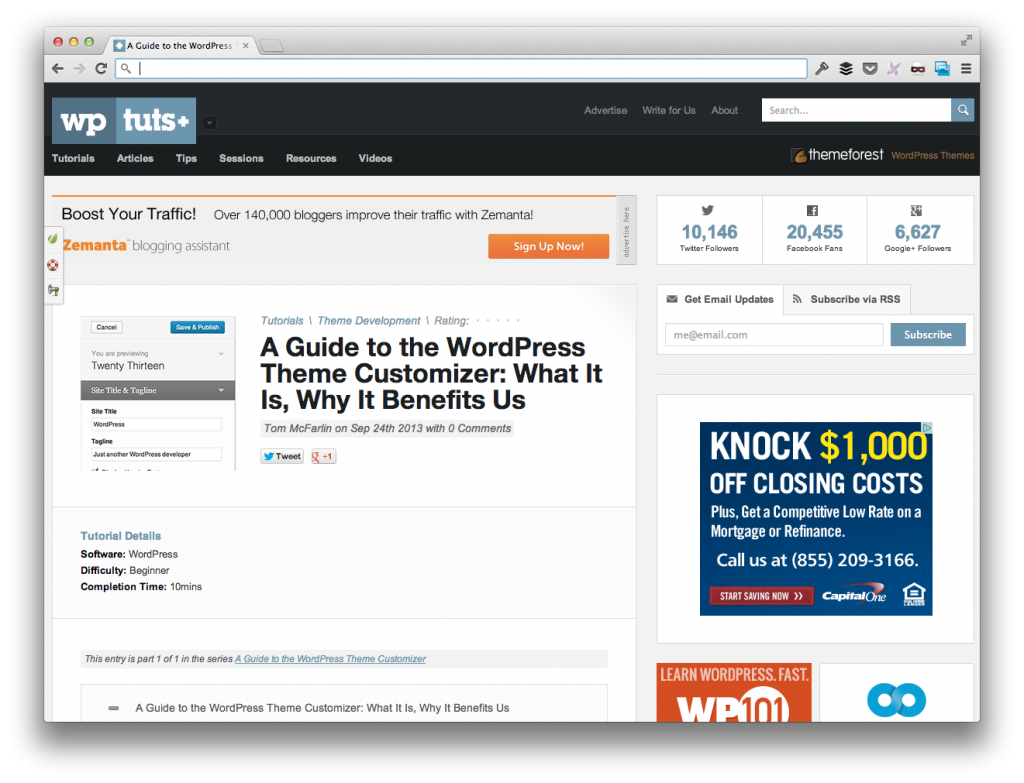Viewport: 1024px width, 783px height.
Task: Open the Tutorials breadcrumb link
Action: [282, 321]
